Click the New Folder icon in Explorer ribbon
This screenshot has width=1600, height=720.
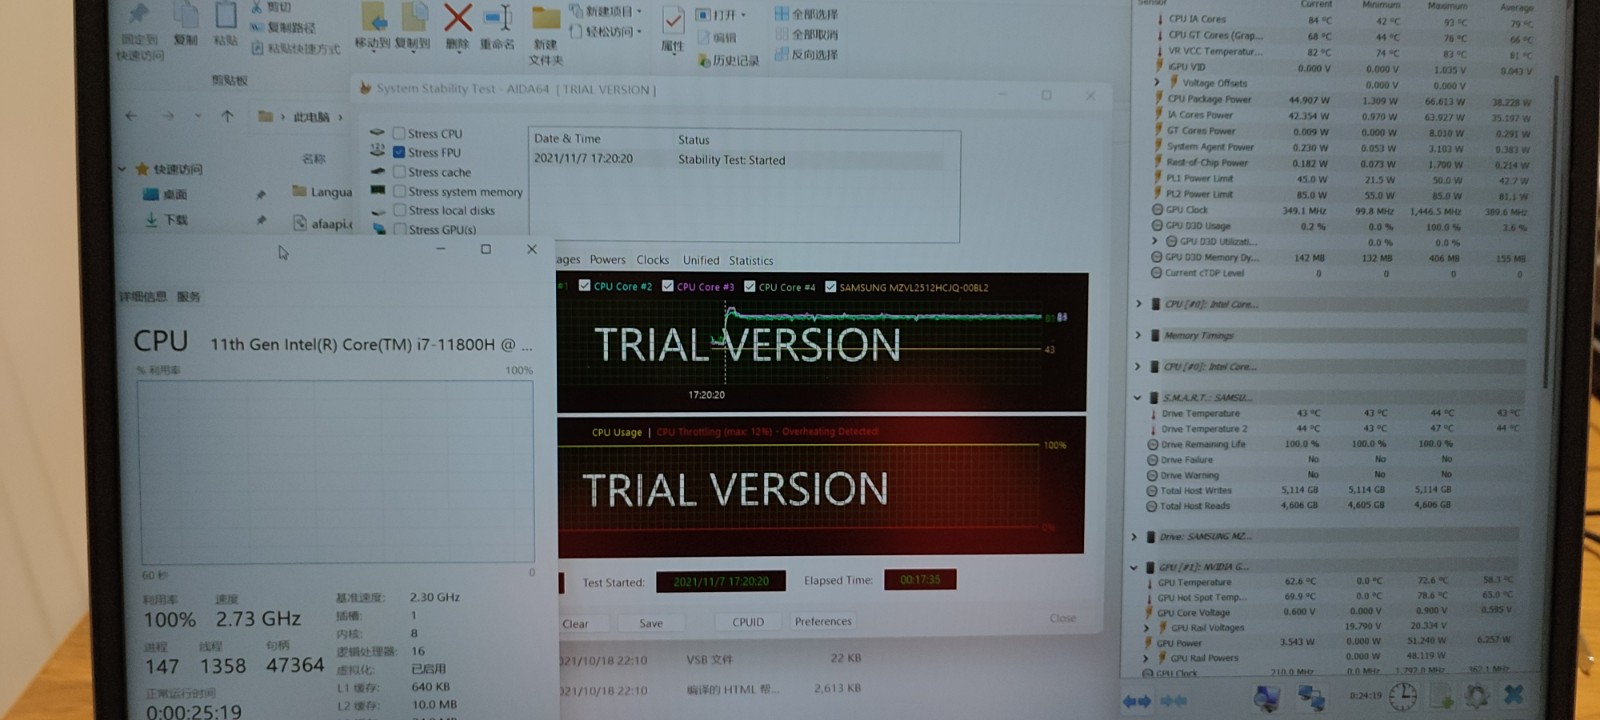(x=545, y=19)
